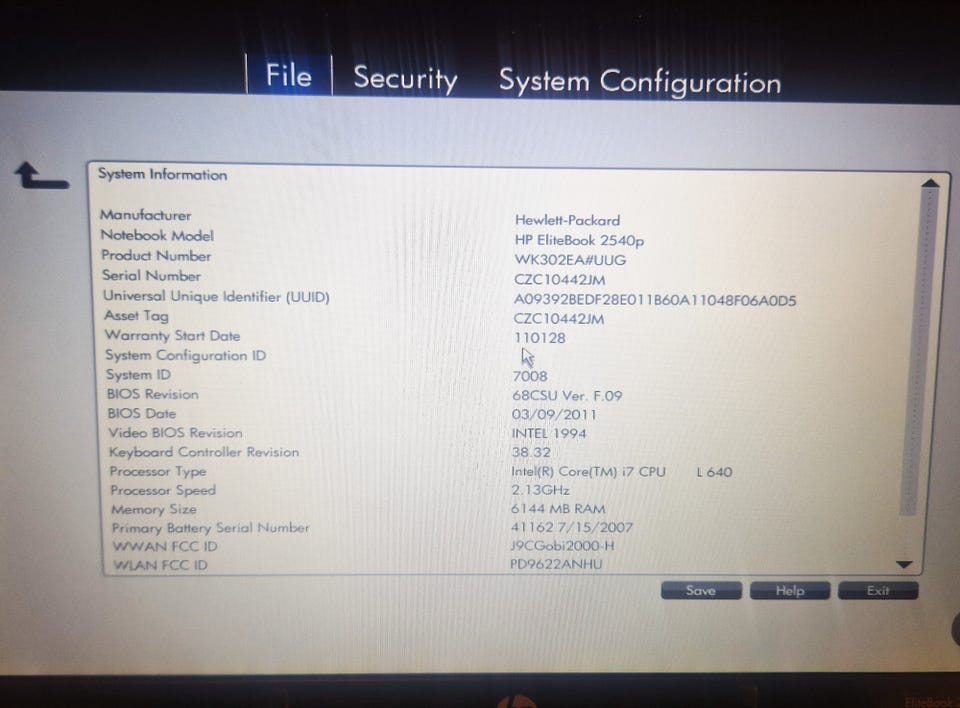Click the Primary Battery Serial Number label

(211, 527)
